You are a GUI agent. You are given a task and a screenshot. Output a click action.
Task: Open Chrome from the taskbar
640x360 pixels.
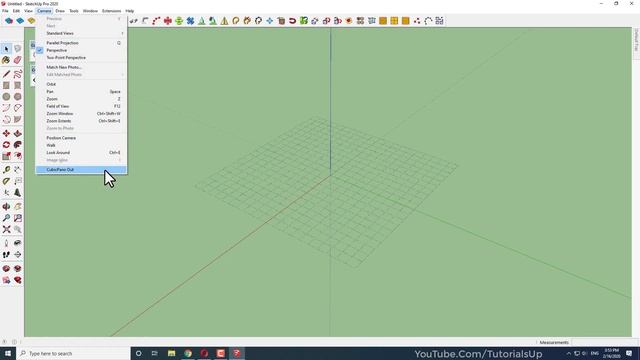[x=188, y=353]
